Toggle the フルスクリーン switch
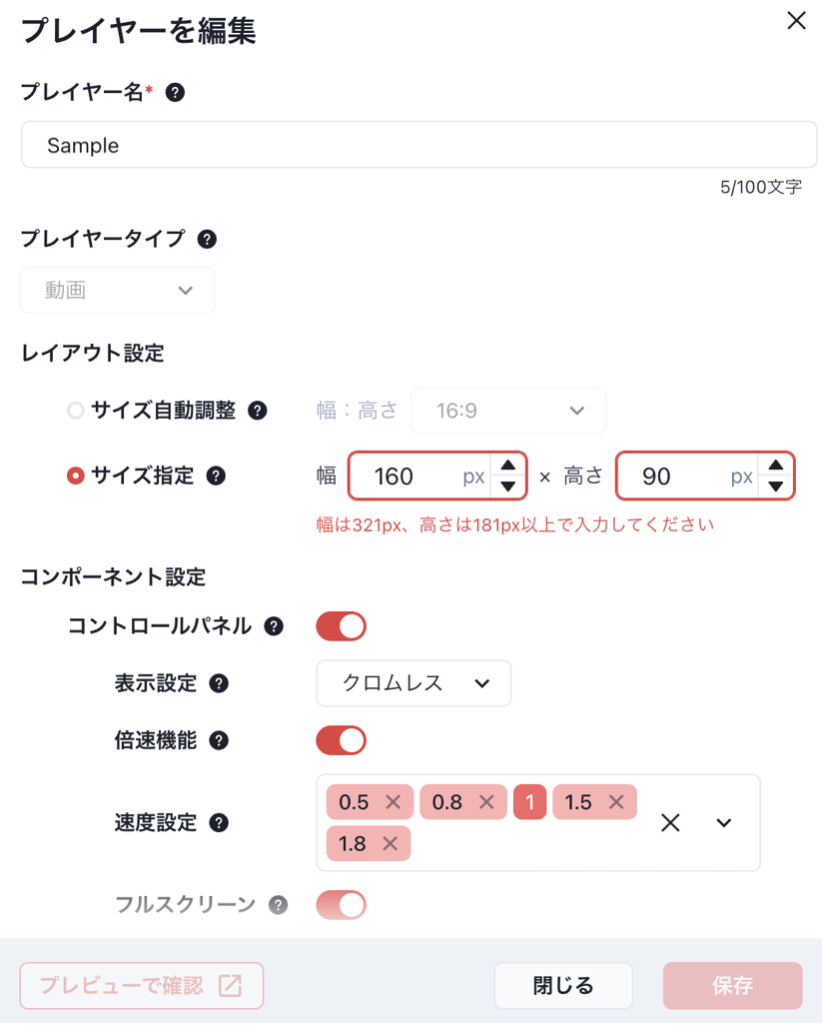This screenshot has height=1028, width=824. 341,905
